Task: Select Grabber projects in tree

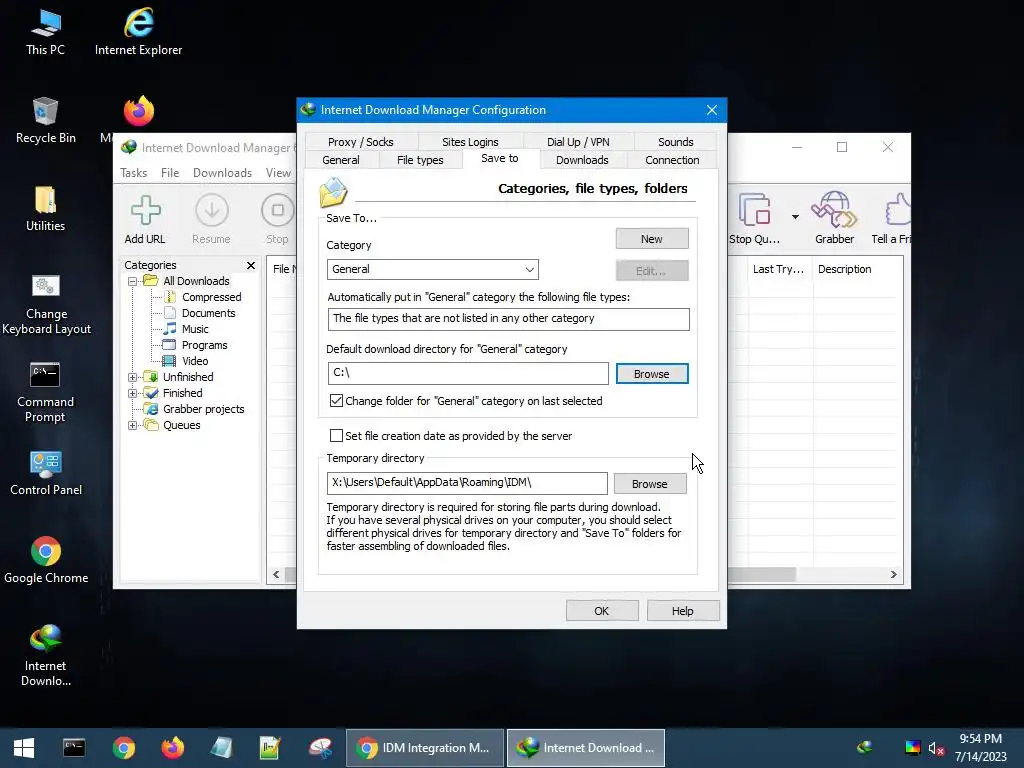Action: (x=203, y=409)
